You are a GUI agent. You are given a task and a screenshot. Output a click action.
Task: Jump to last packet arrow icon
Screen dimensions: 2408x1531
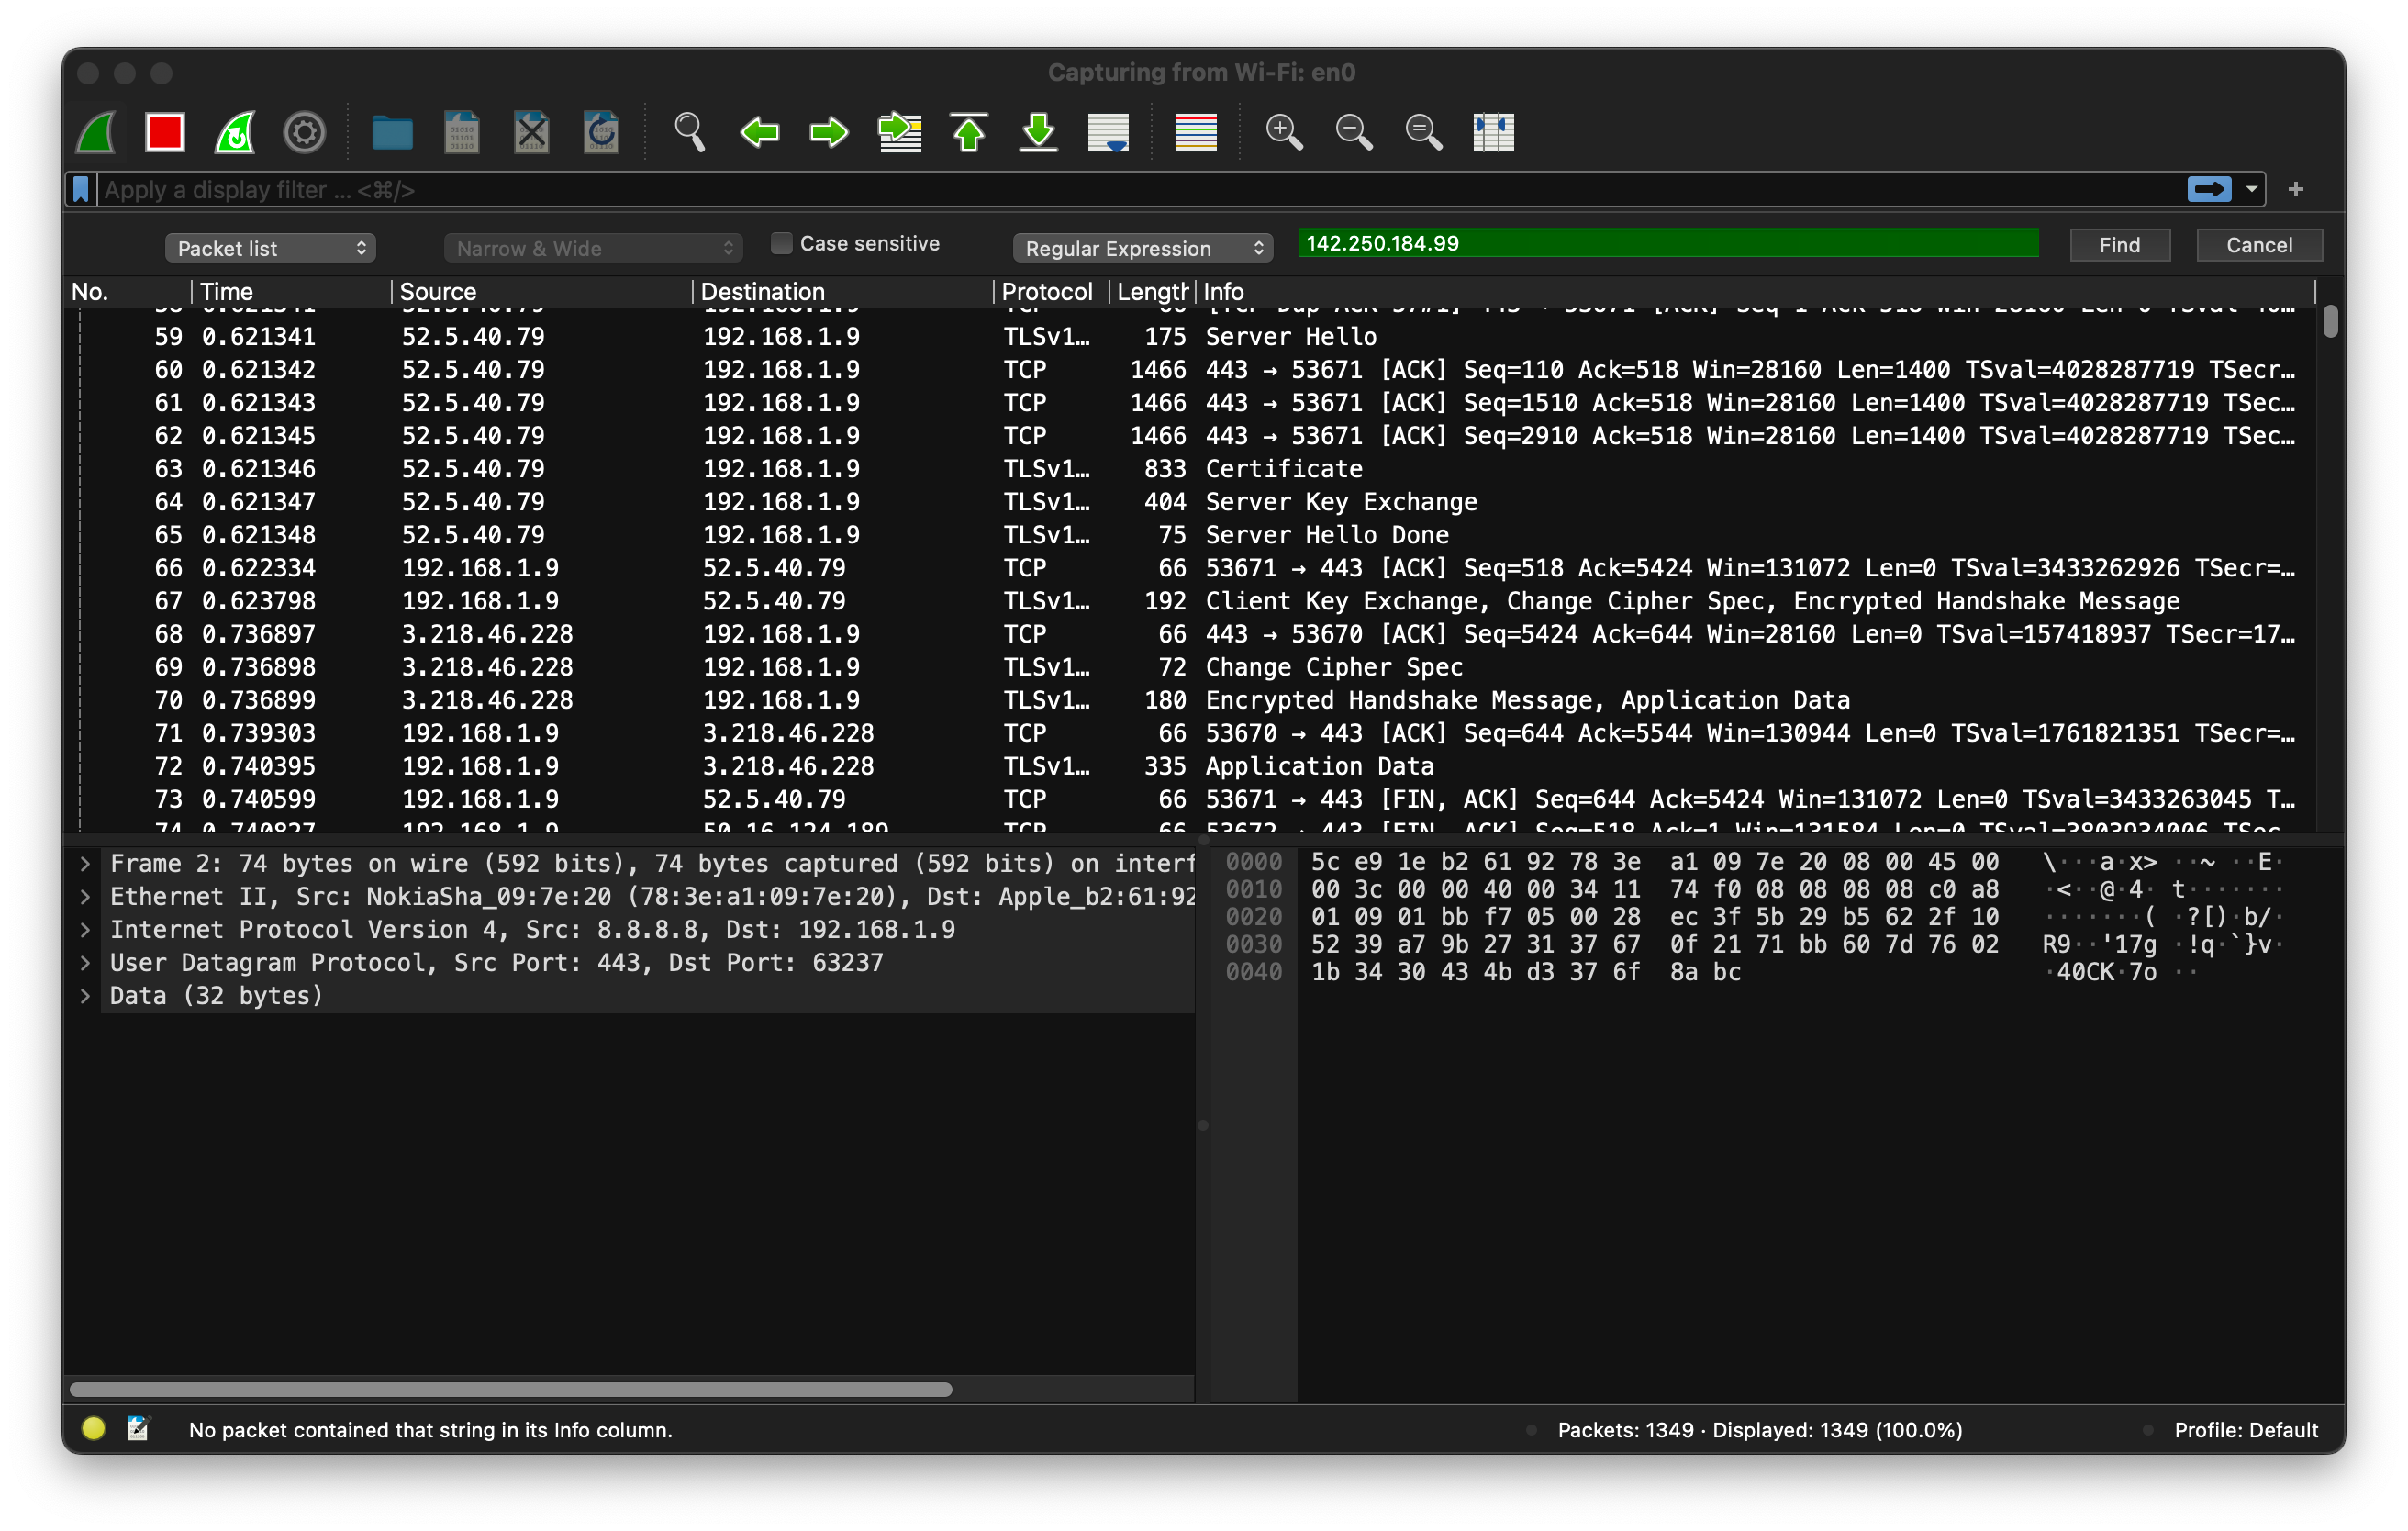point(1038,132)
